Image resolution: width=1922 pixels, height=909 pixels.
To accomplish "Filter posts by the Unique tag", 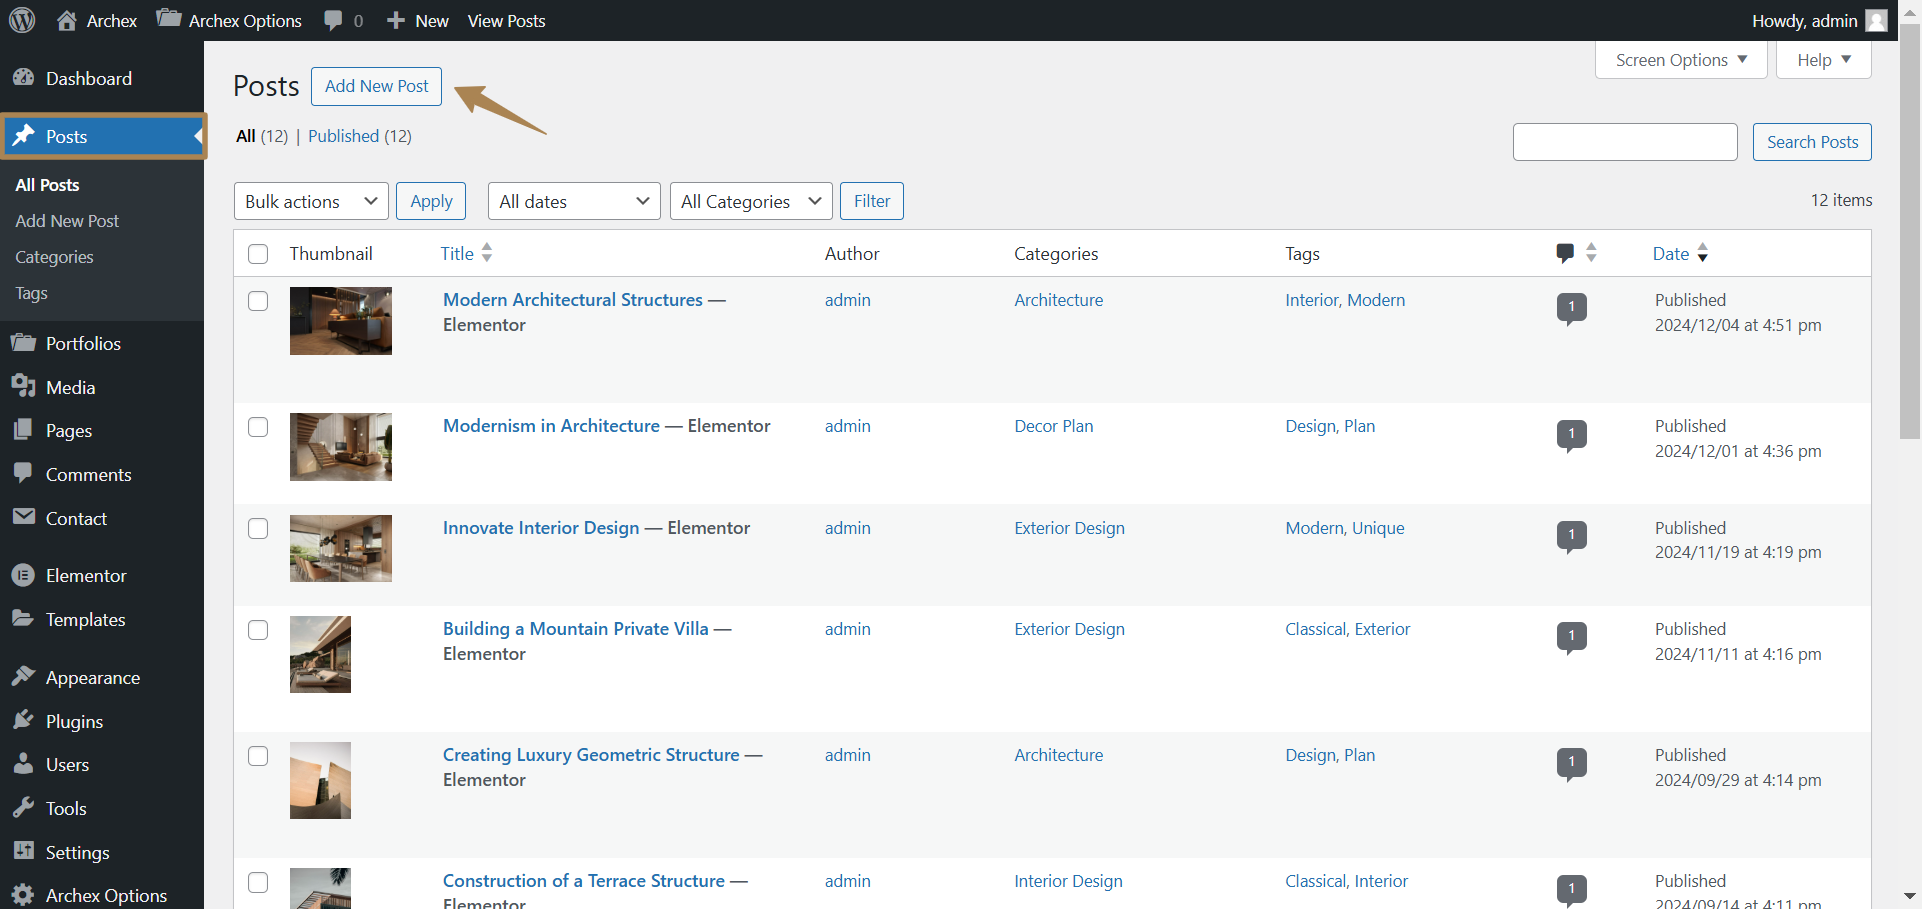I will tap(1378, 528).
